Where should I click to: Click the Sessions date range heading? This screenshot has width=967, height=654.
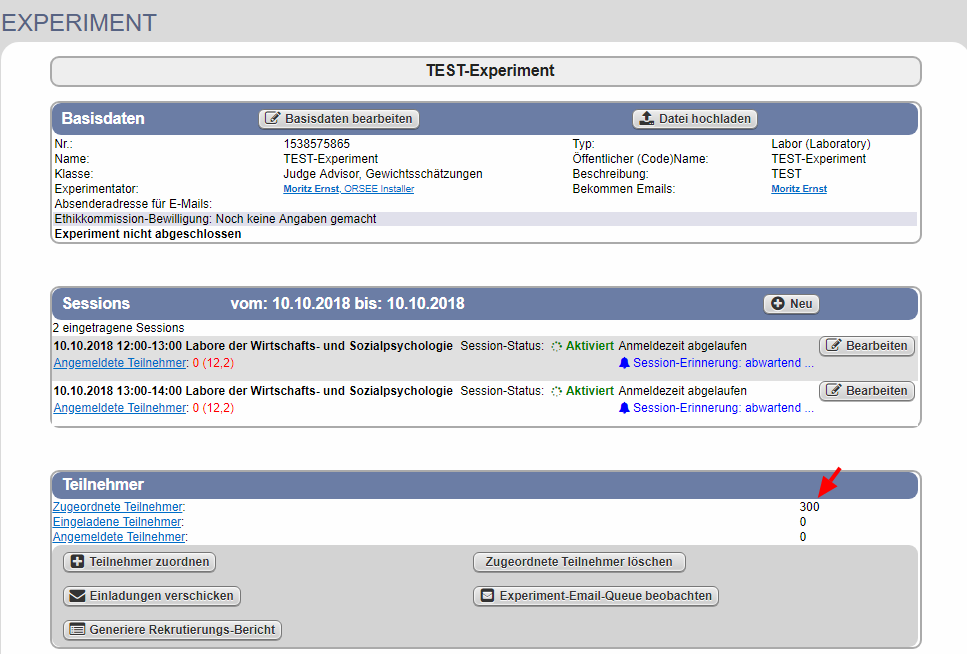pos(347,304)
